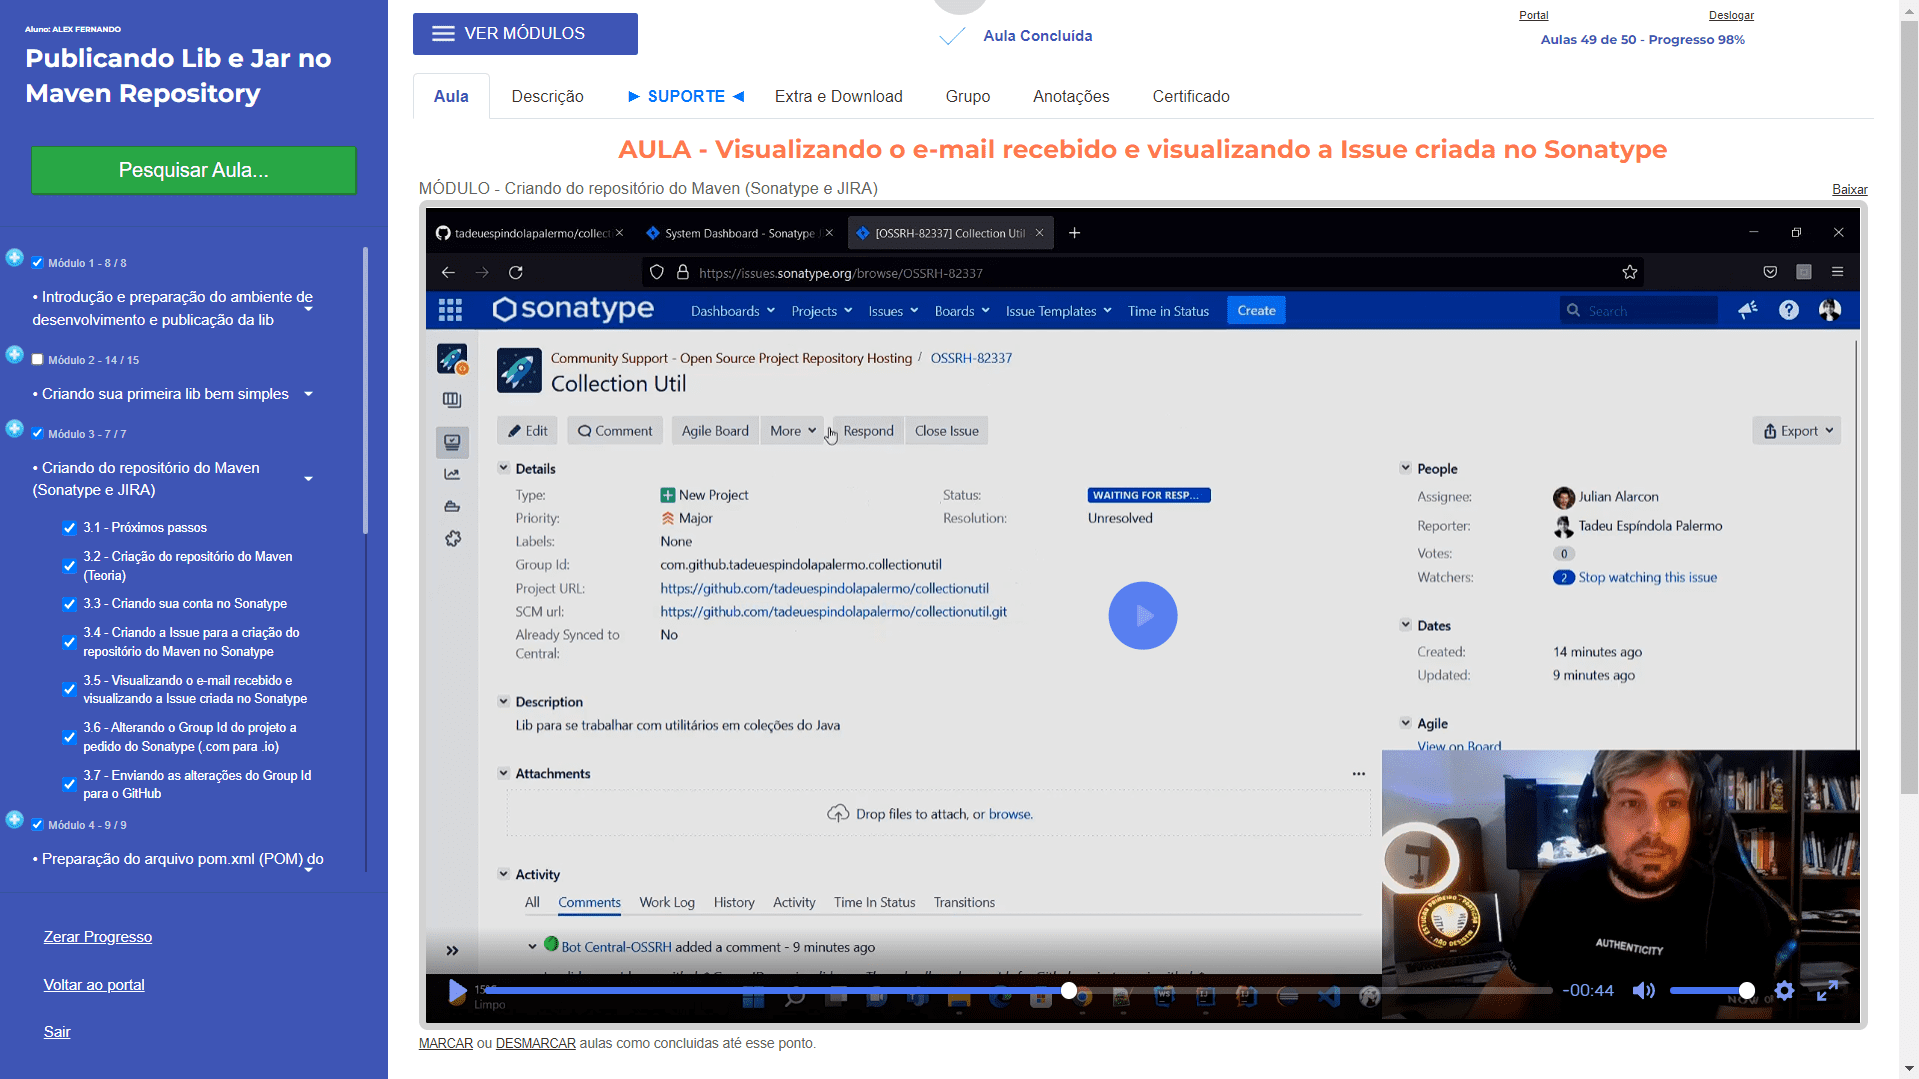Click the browser hamburger menu icon in video
The image size is (1919, 1079).
tap(1837, 272)
